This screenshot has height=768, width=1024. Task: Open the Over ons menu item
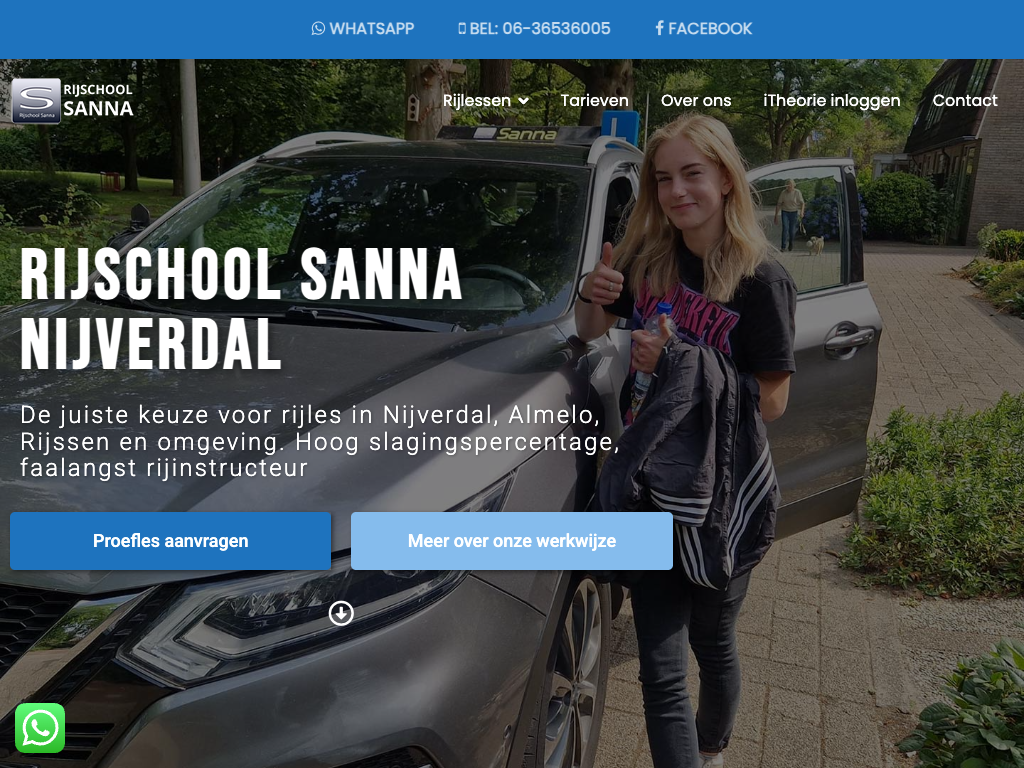(x=696, y=101)
